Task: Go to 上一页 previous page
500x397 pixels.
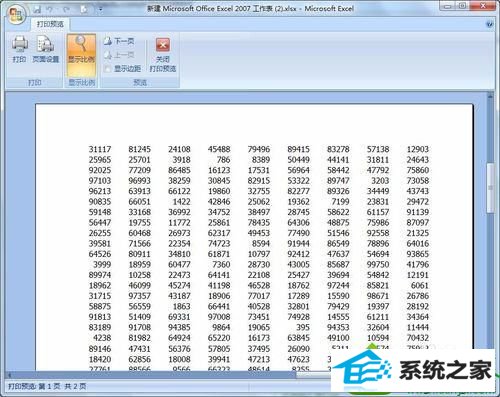Action: [119, 55]
